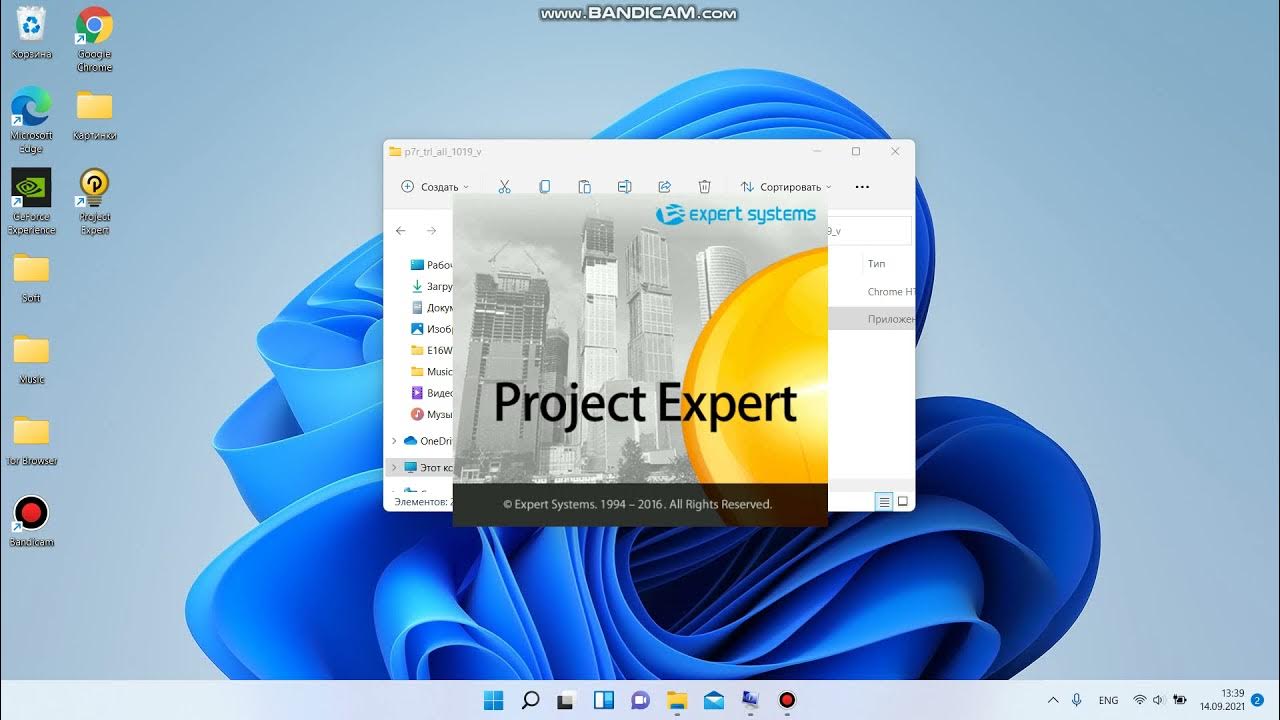Select Этот компьютер in Explorer sidebar
This screenshot has width=1280, height=720.
(x=428, y=467)
